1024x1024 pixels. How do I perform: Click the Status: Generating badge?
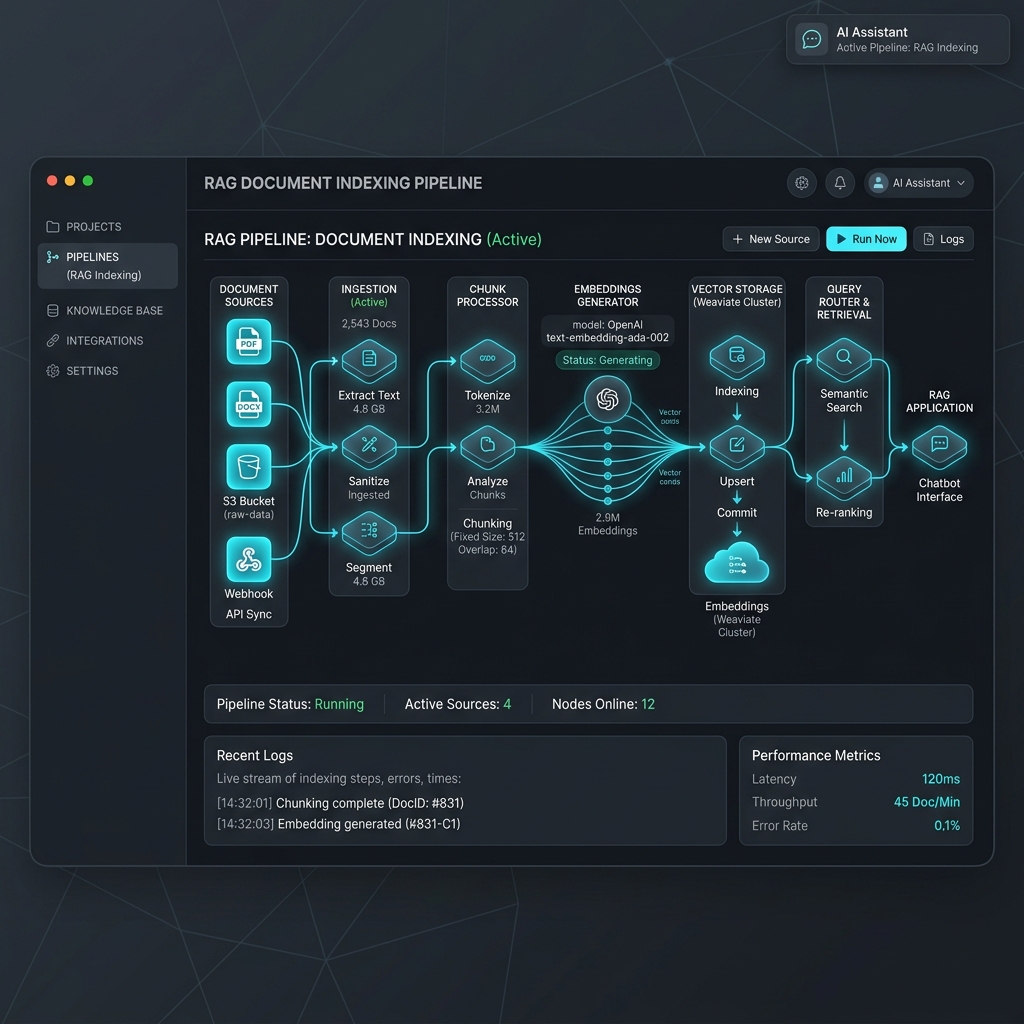click(607, 360)
